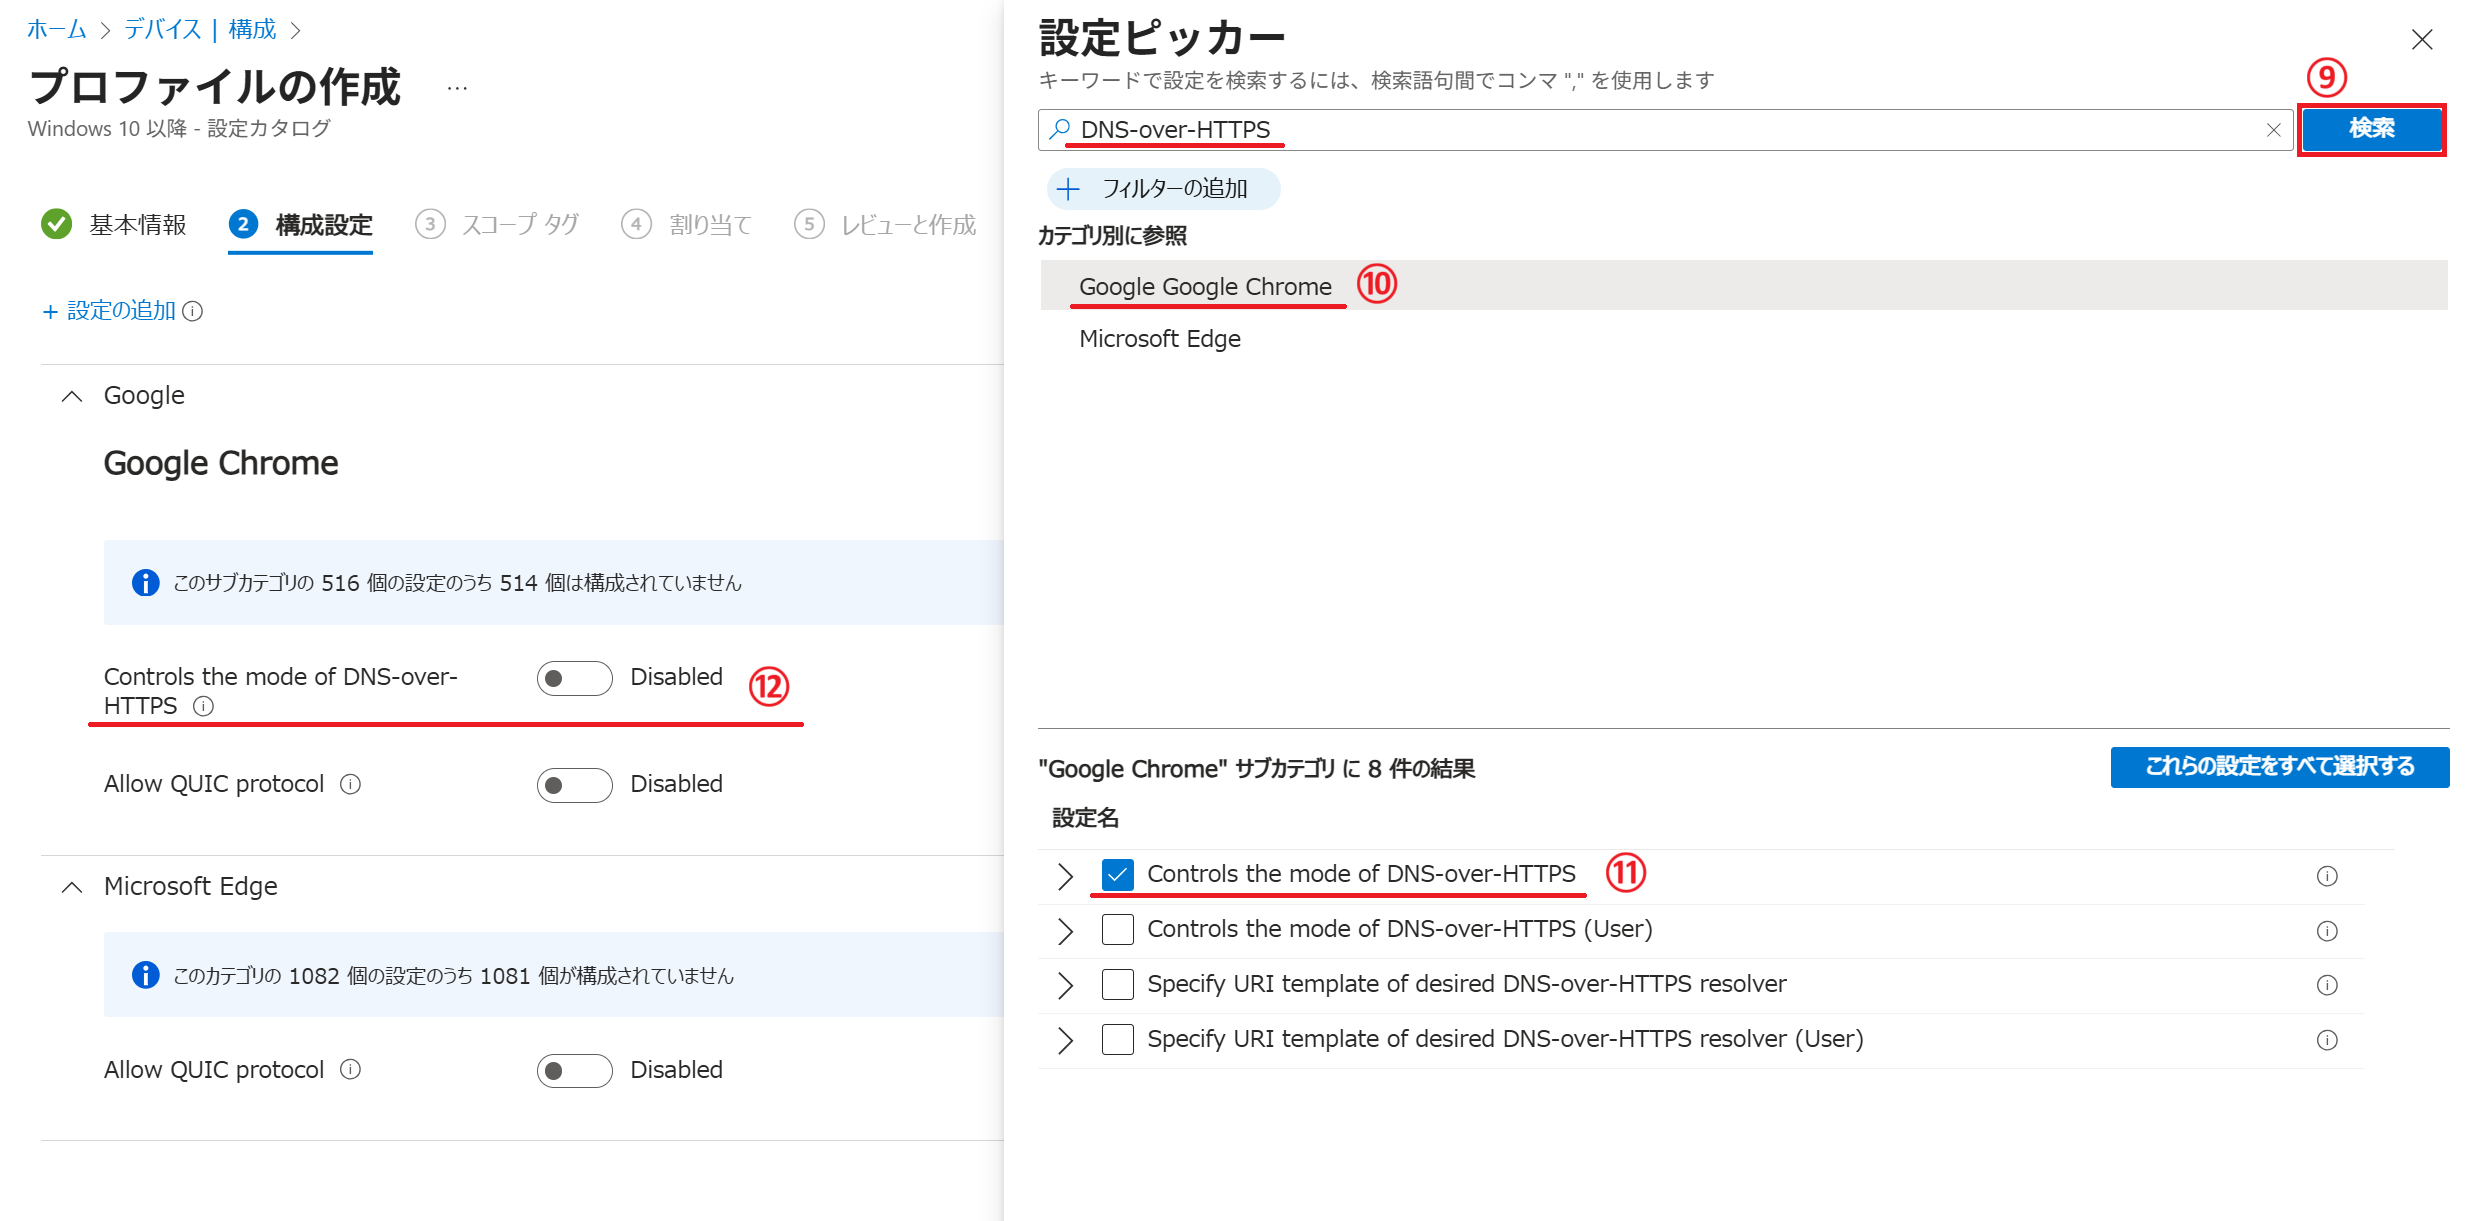Click the 検索 search button
Screen dimensions: 2481x1221
point(2370,129)
